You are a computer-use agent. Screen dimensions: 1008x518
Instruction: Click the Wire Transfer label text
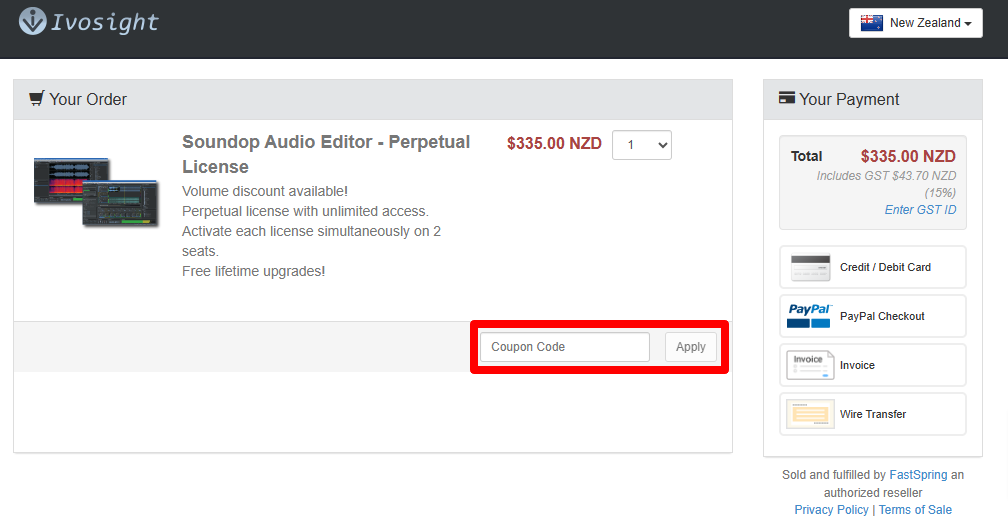tap(872, 414)
